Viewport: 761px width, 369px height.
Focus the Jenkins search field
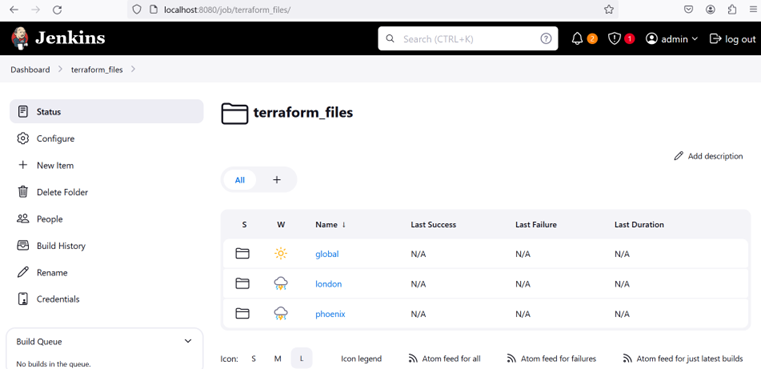click(x=467, y=39)
